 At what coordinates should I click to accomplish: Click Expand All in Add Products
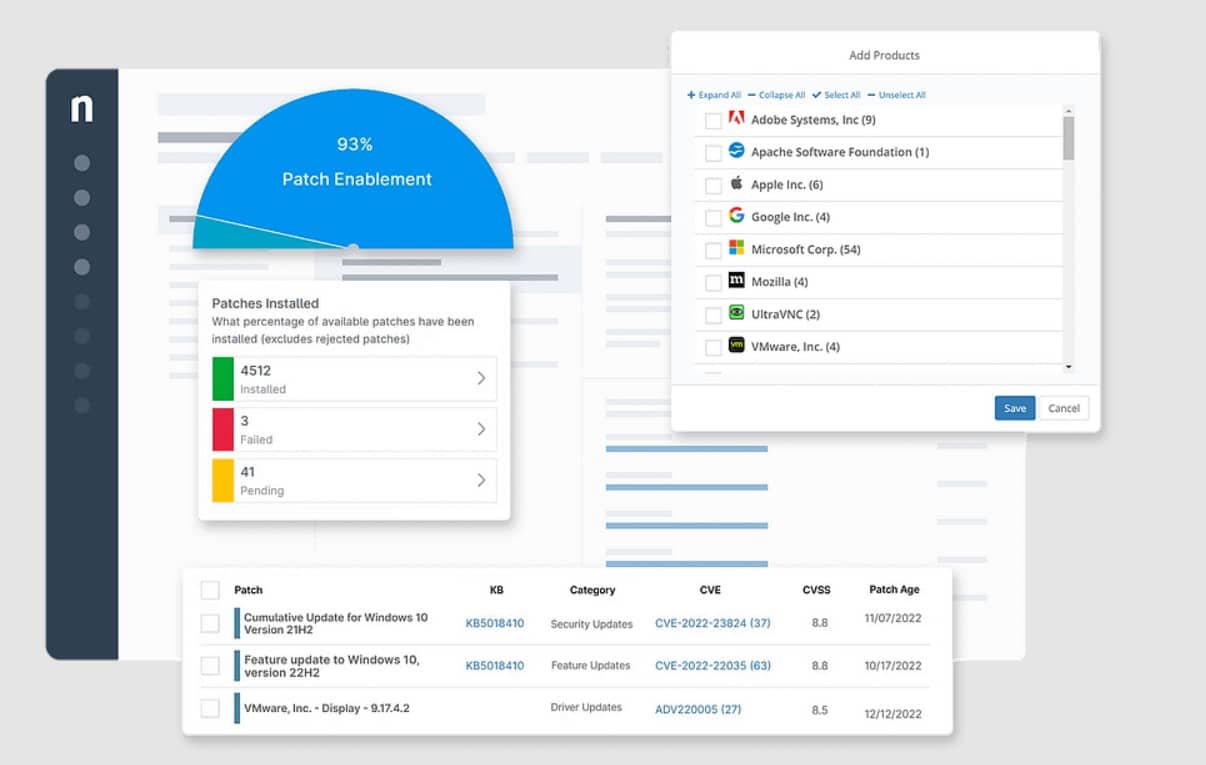714,95
